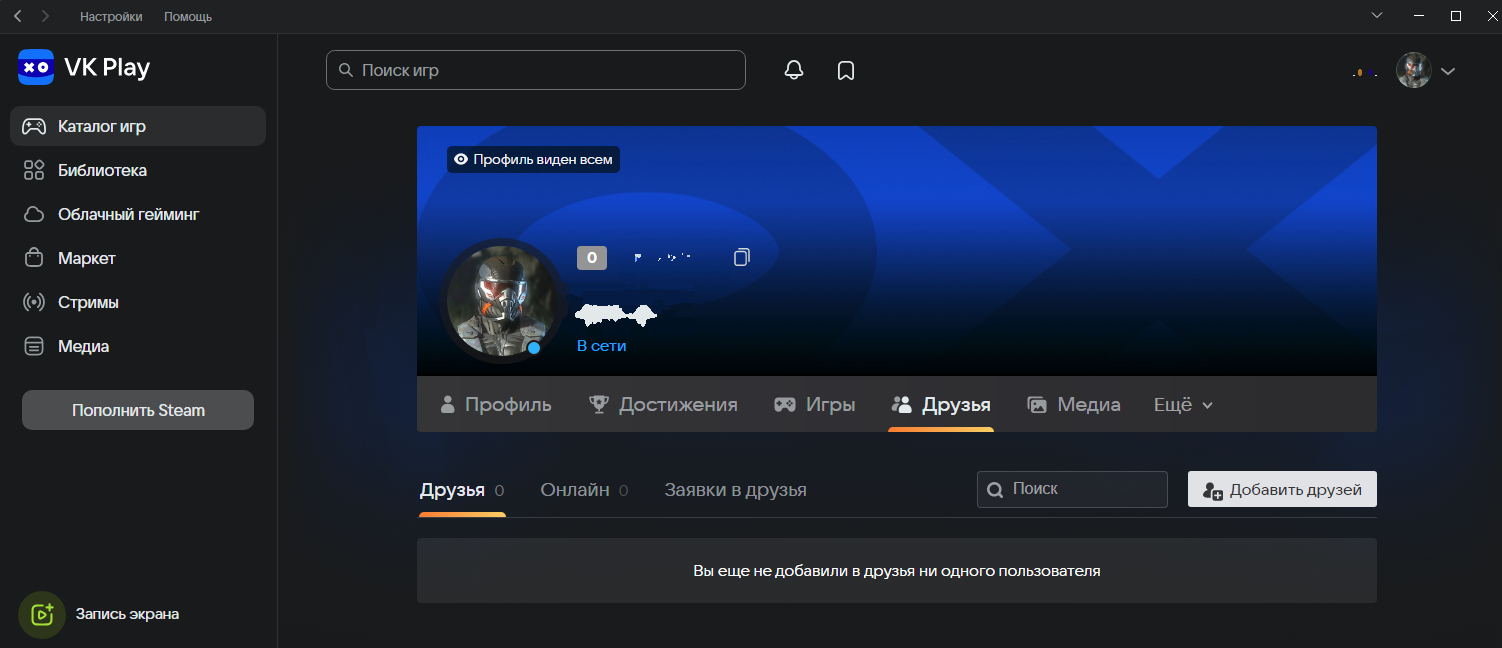Open Облачный гейминг in sidebar
The width and height of the screenshot is (1502, 648).
pyautogui.click(x=128, y=214)
